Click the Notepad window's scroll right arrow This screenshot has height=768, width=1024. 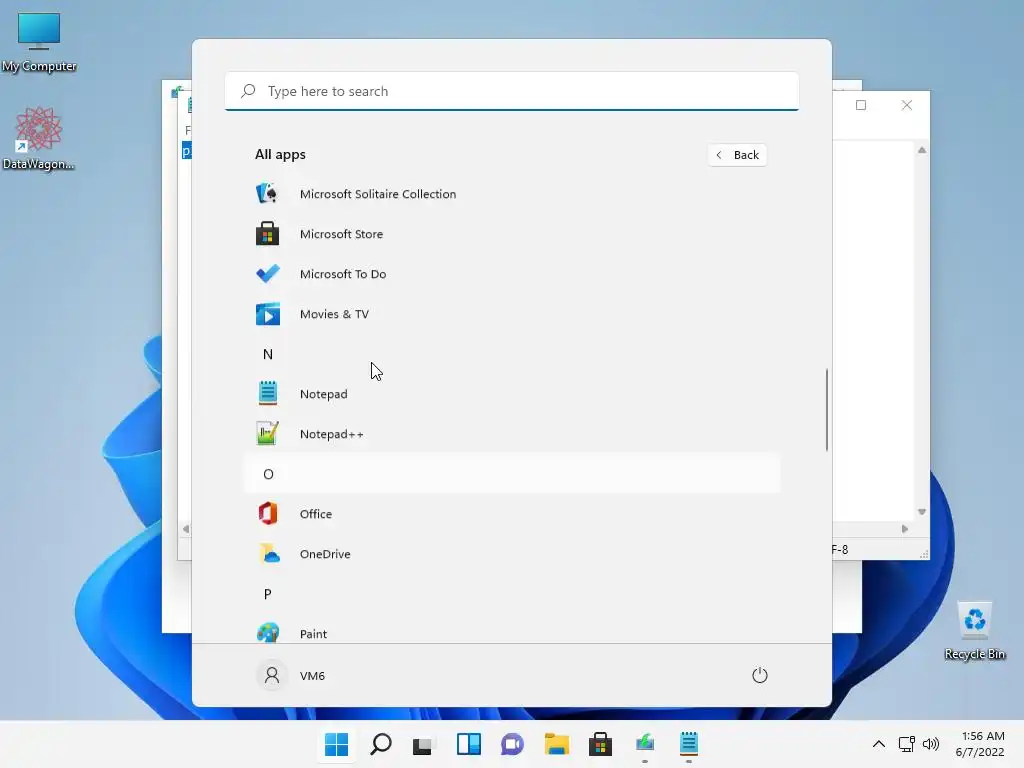click(904, 529)
